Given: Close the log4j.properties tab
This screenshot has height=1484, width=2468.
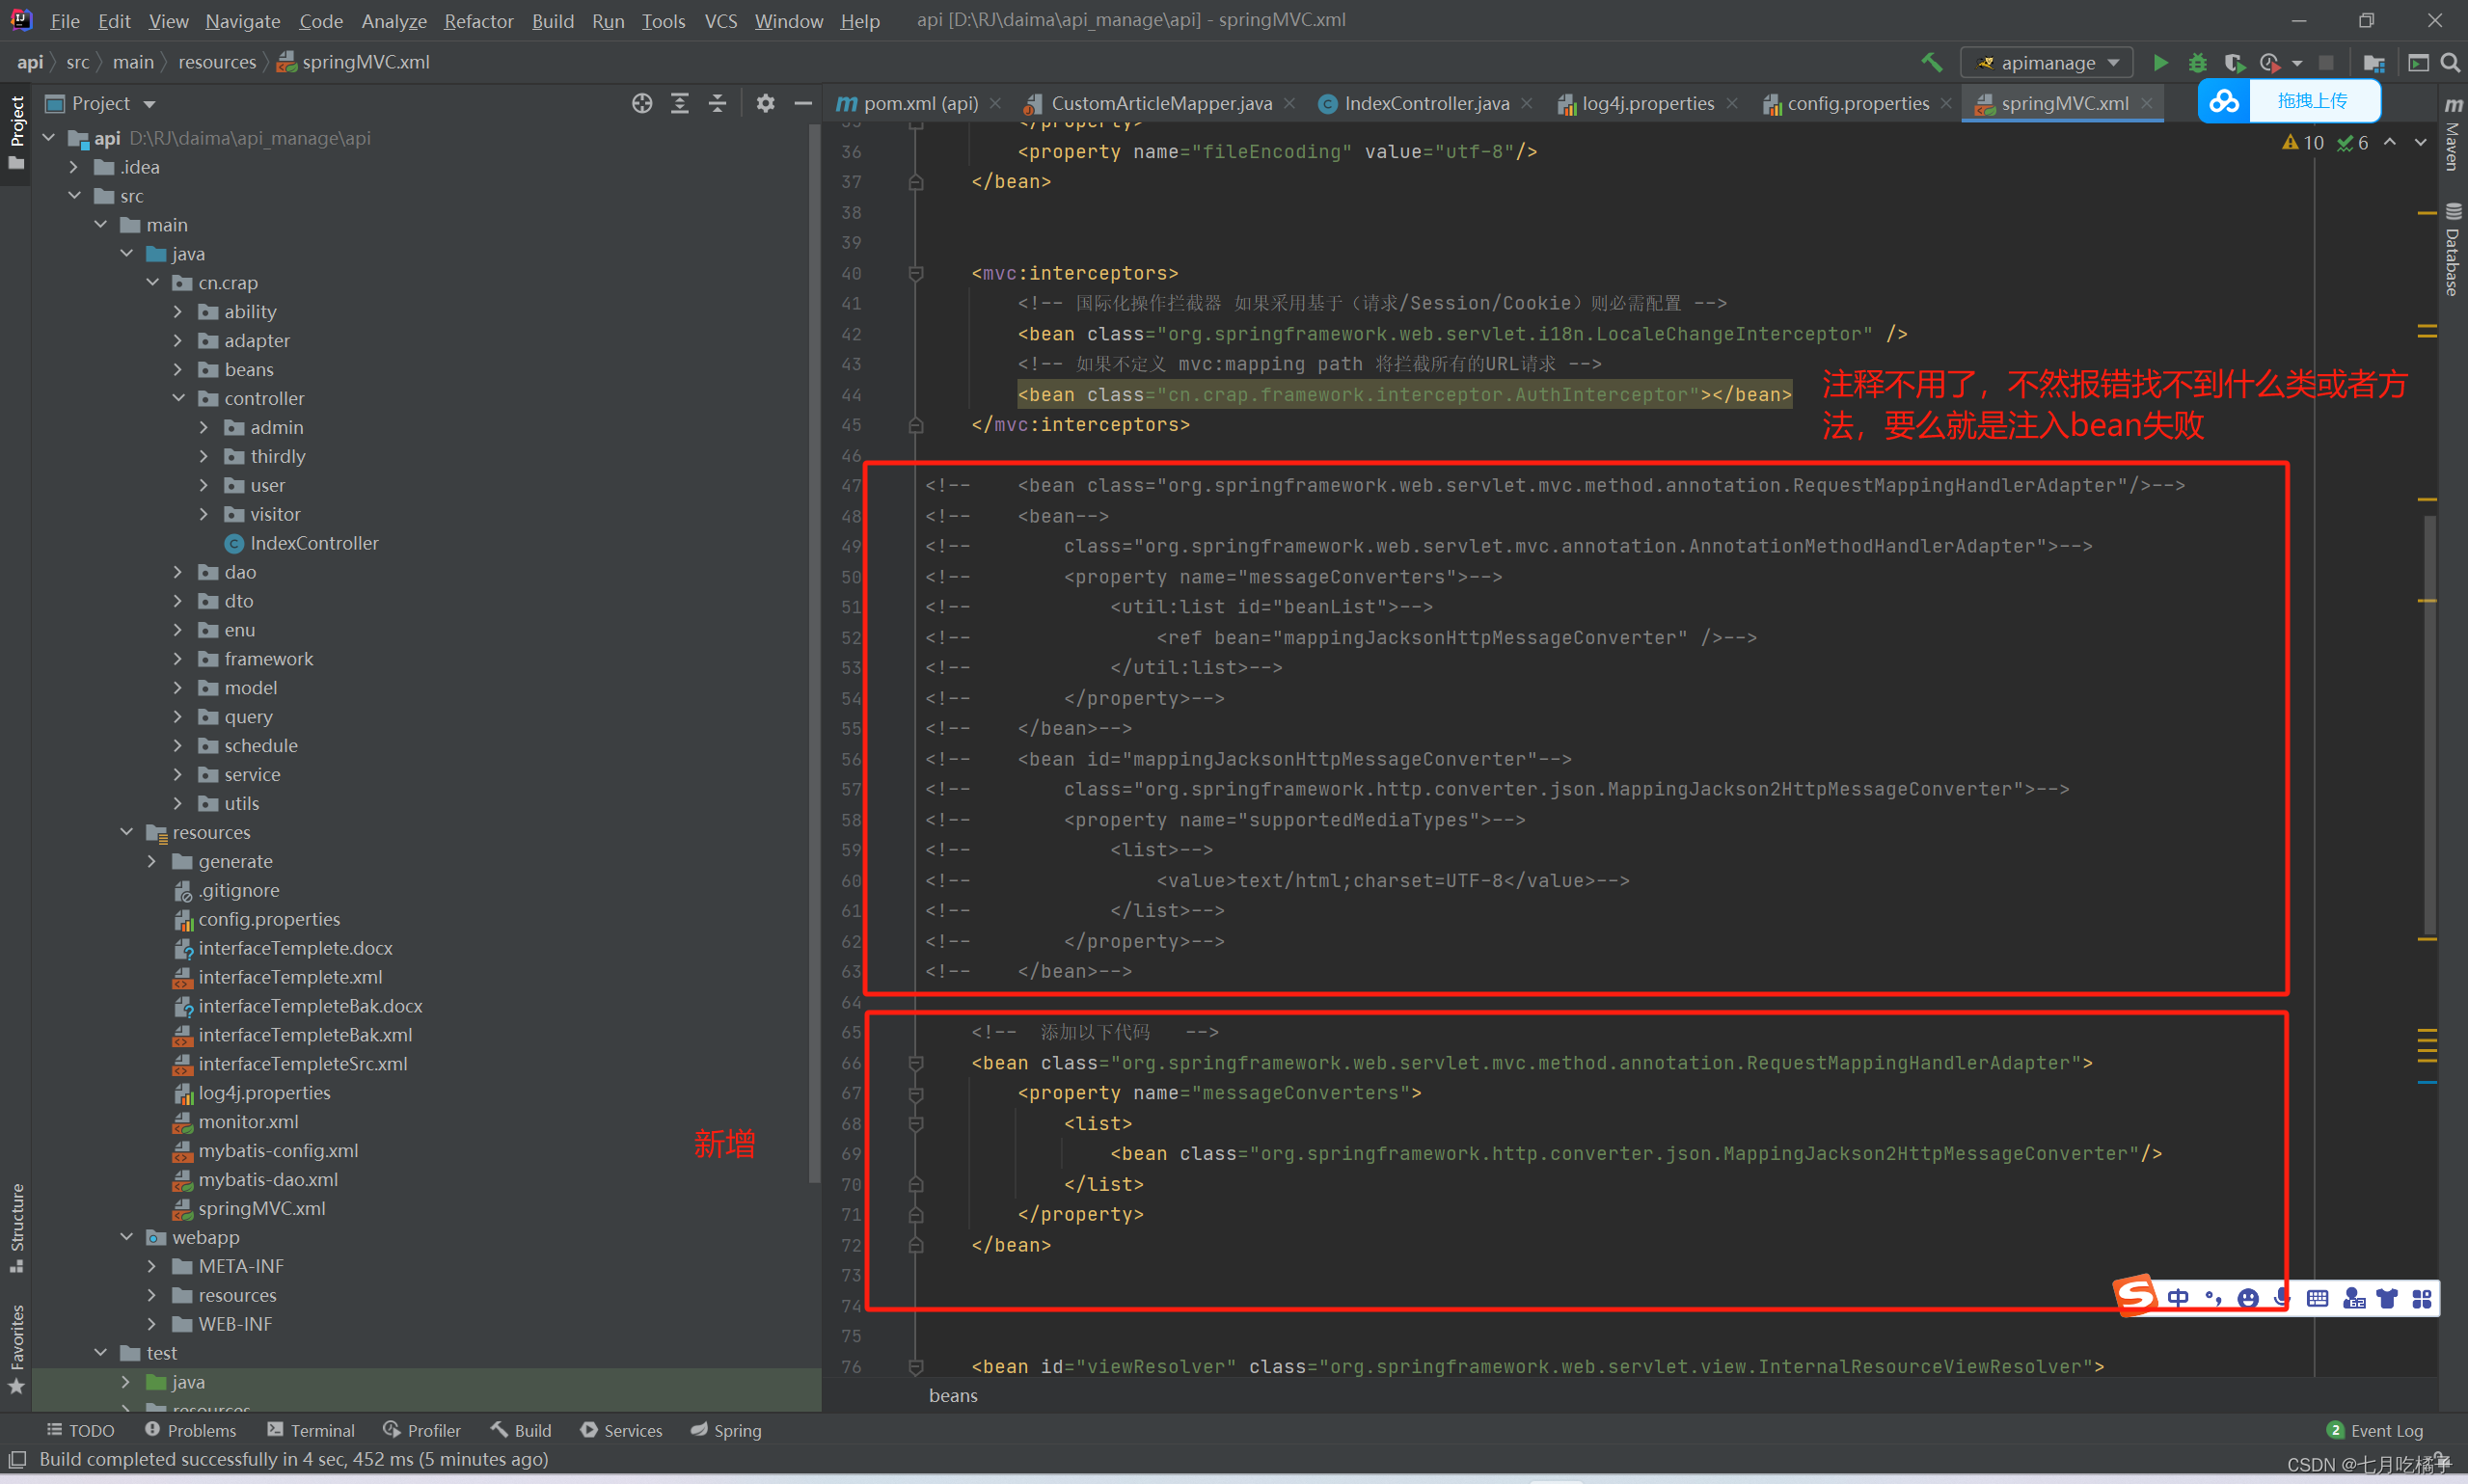Looking at the screenshot, I should 1732,103.
